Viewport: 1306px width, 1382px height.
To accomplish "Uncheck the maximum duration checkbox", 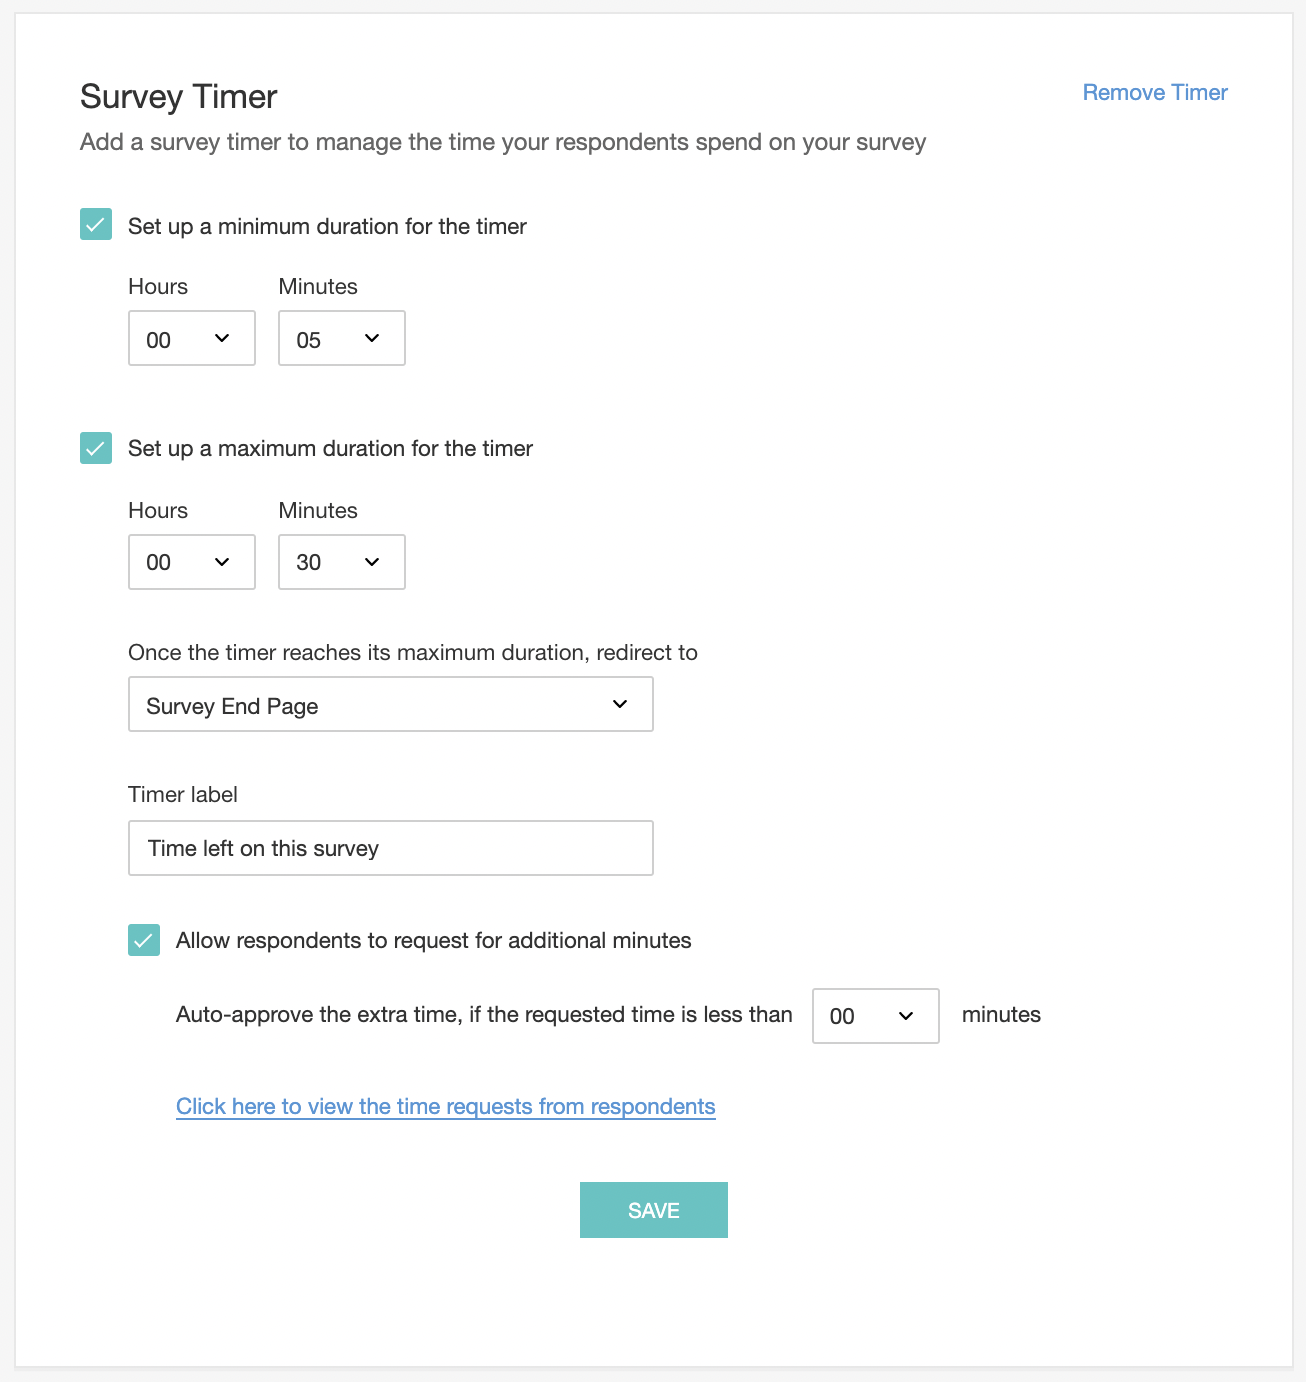I will (96, 448).
